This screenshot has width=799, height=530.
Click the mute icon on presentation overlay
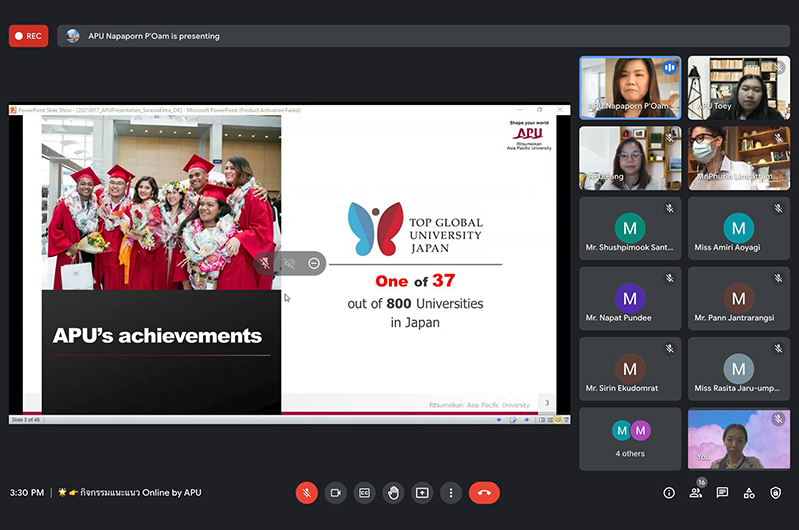[289, 263]
